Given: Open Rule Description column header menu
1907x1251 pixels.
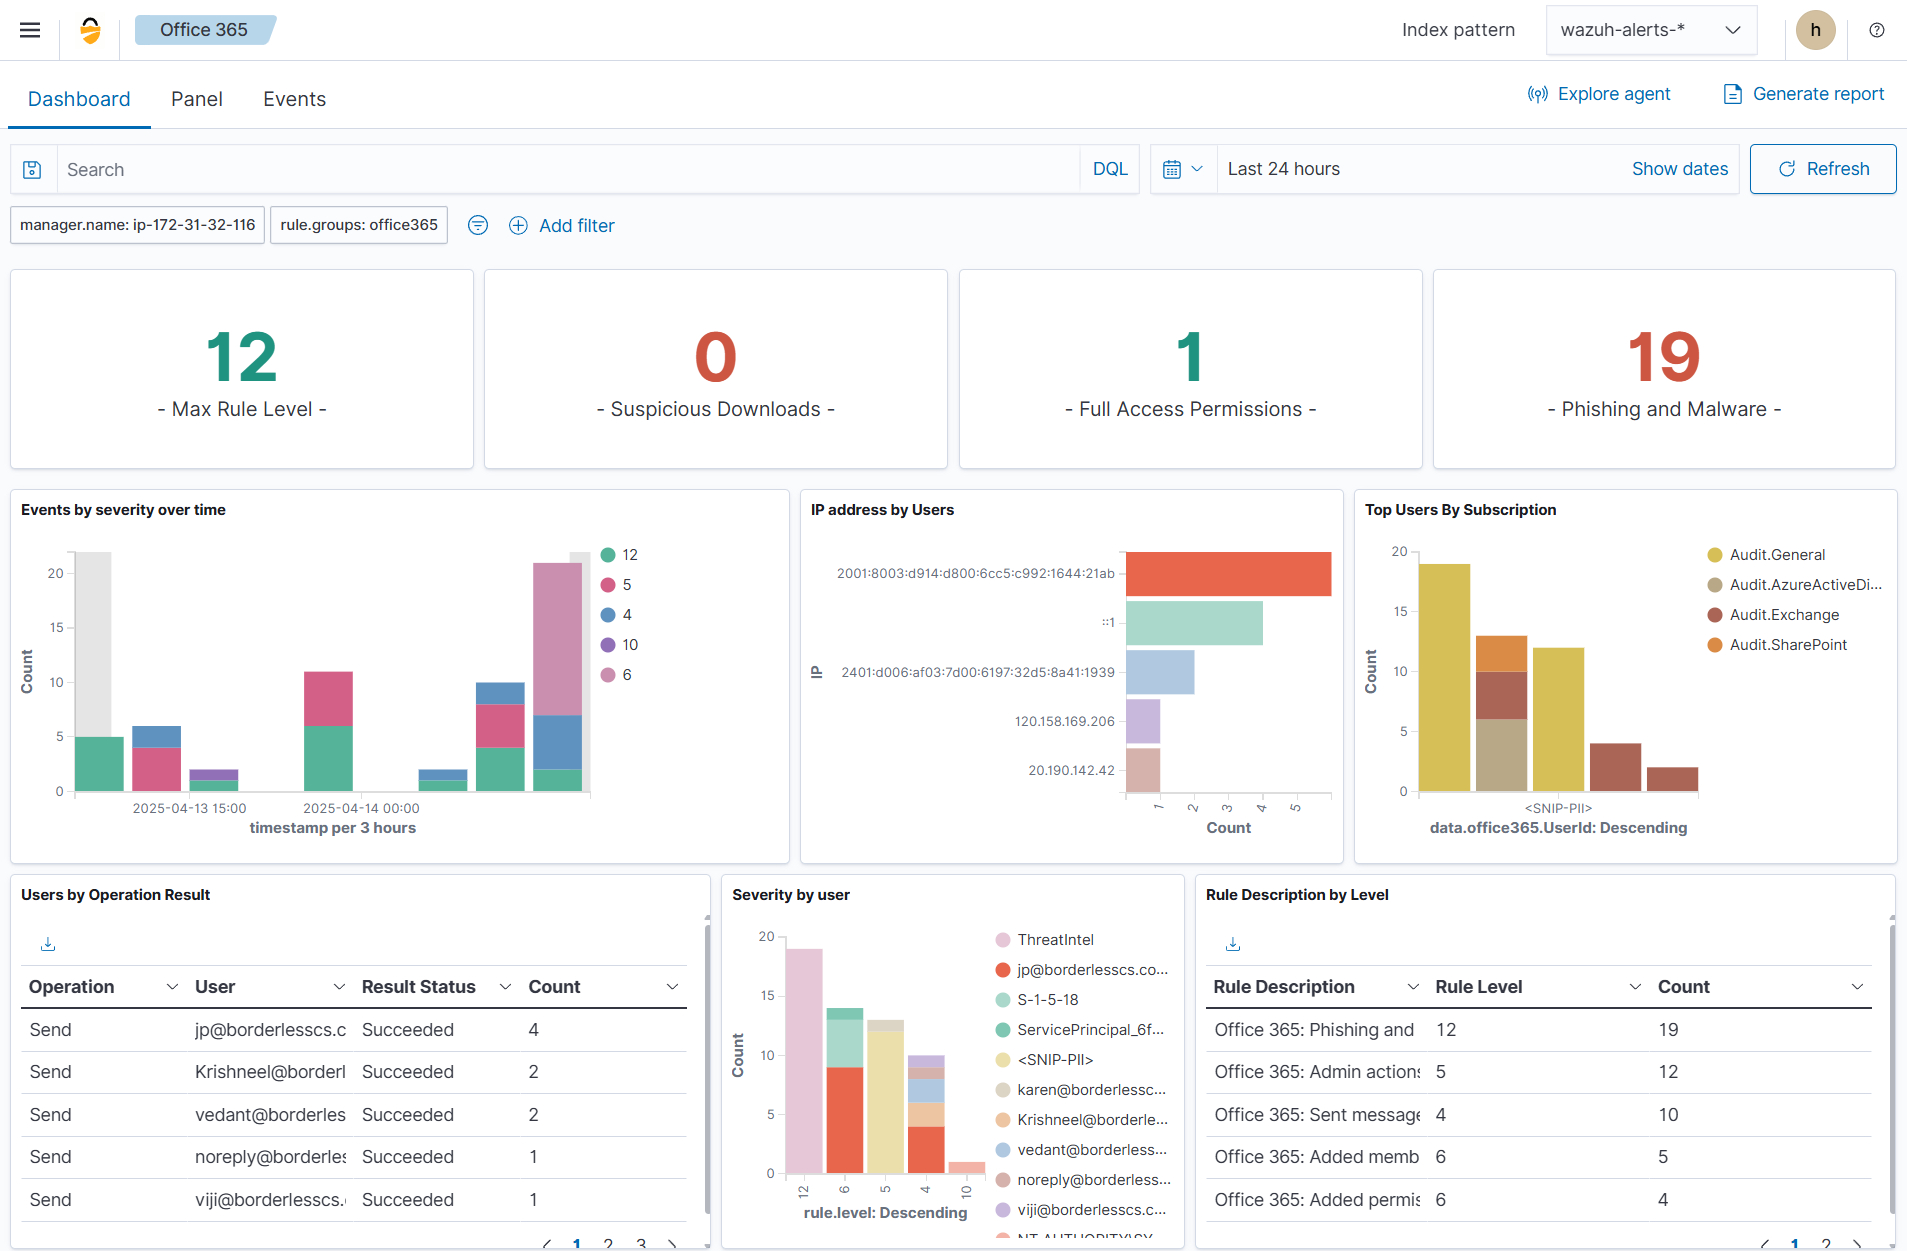Looking at the screenshot, I should (x=1413, y=987).
